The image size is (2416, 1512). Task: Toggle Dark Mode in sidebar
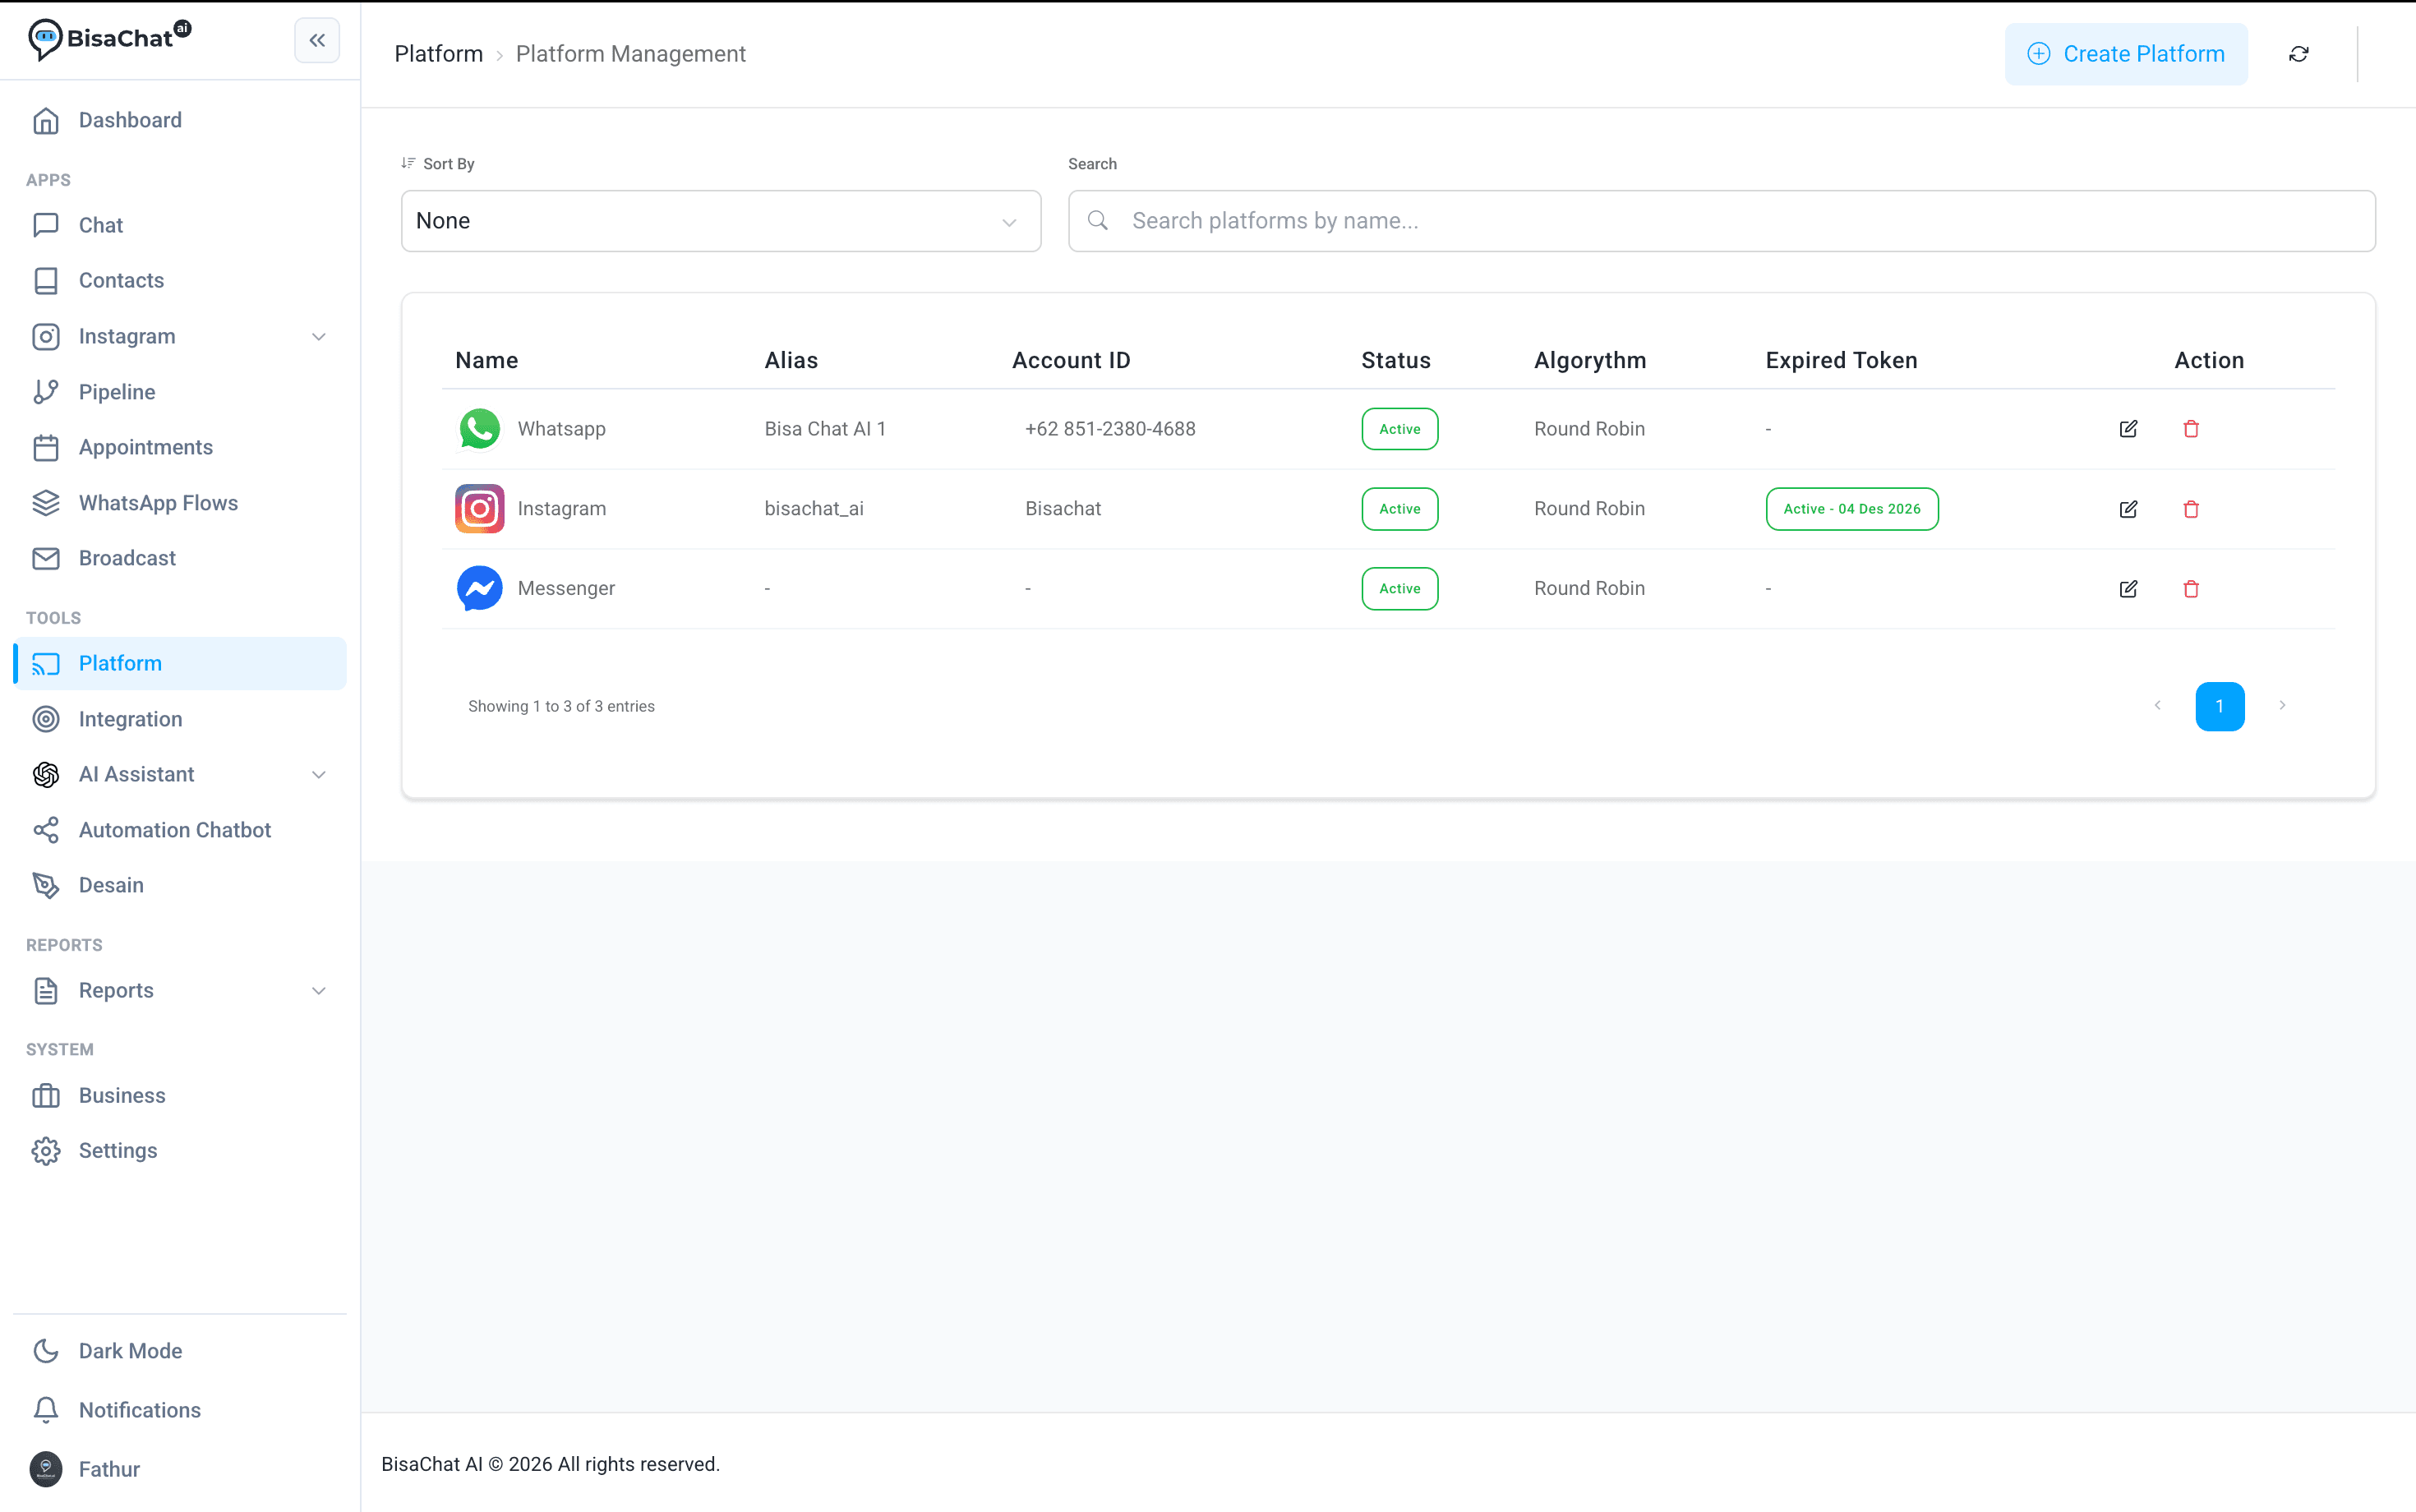pos(180,1351)
